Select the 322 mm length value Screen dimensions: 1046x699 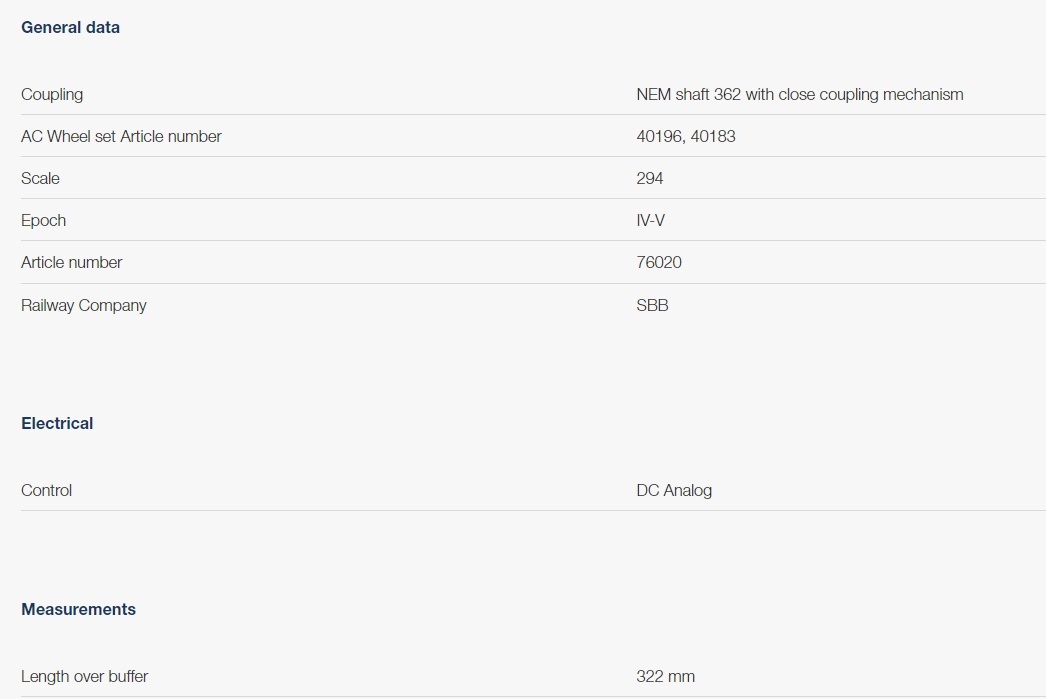665,677
